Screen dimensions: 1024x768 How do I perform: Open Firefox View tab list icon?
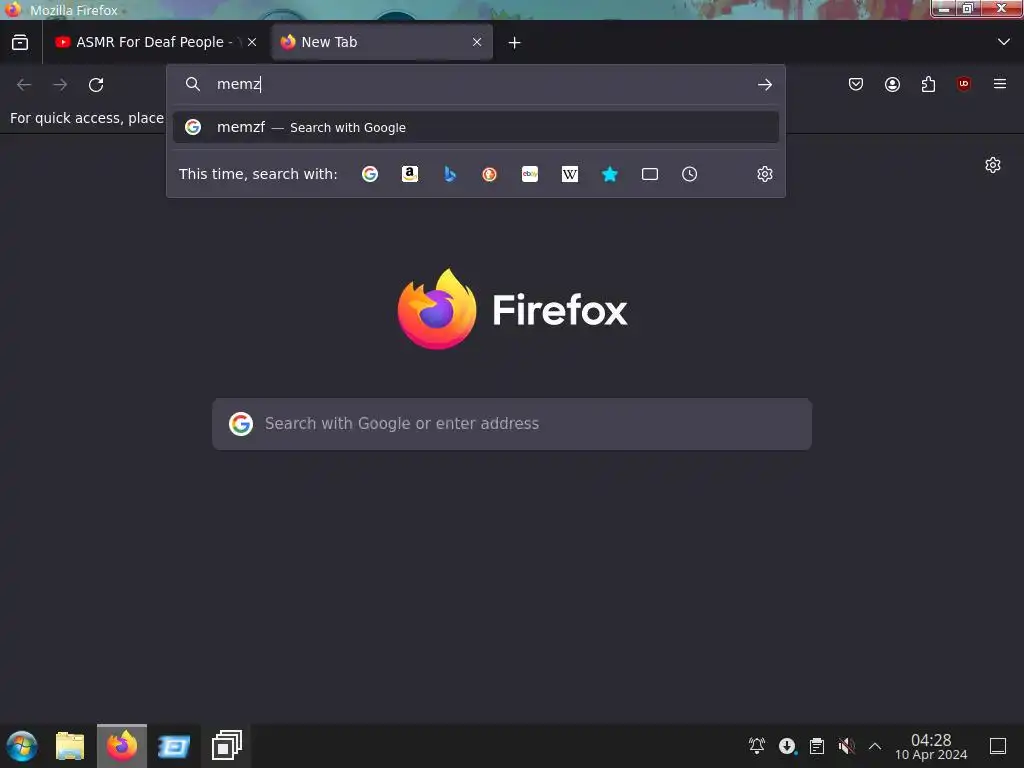20,42
